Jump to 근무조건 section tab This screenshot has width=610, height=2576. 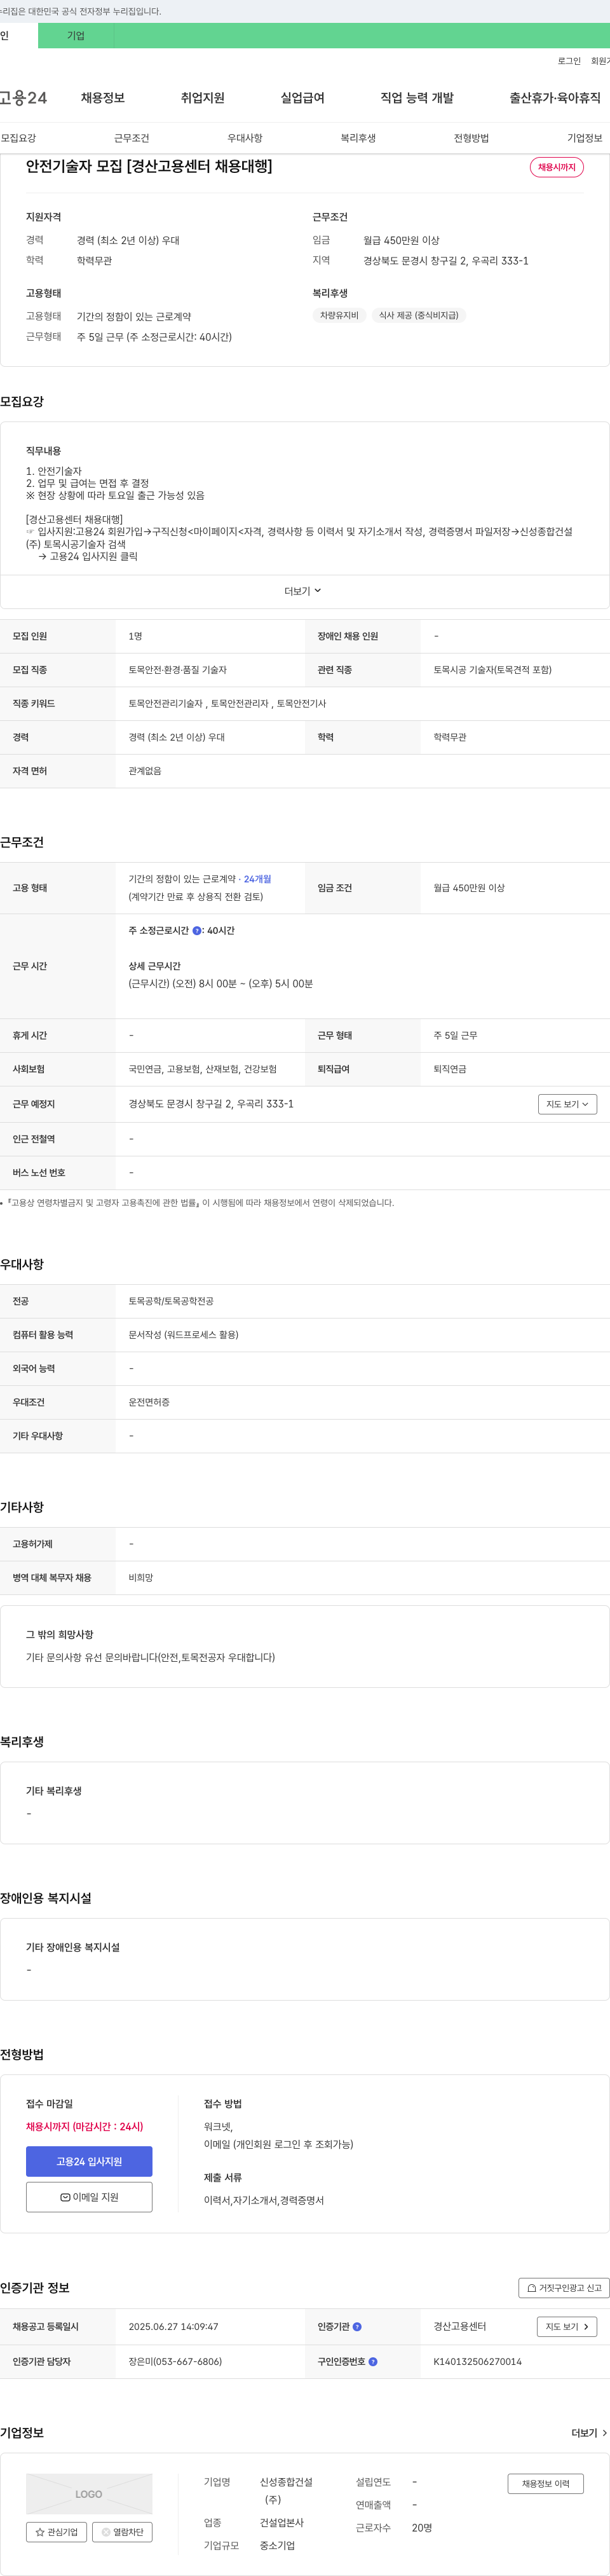point(131,138)
